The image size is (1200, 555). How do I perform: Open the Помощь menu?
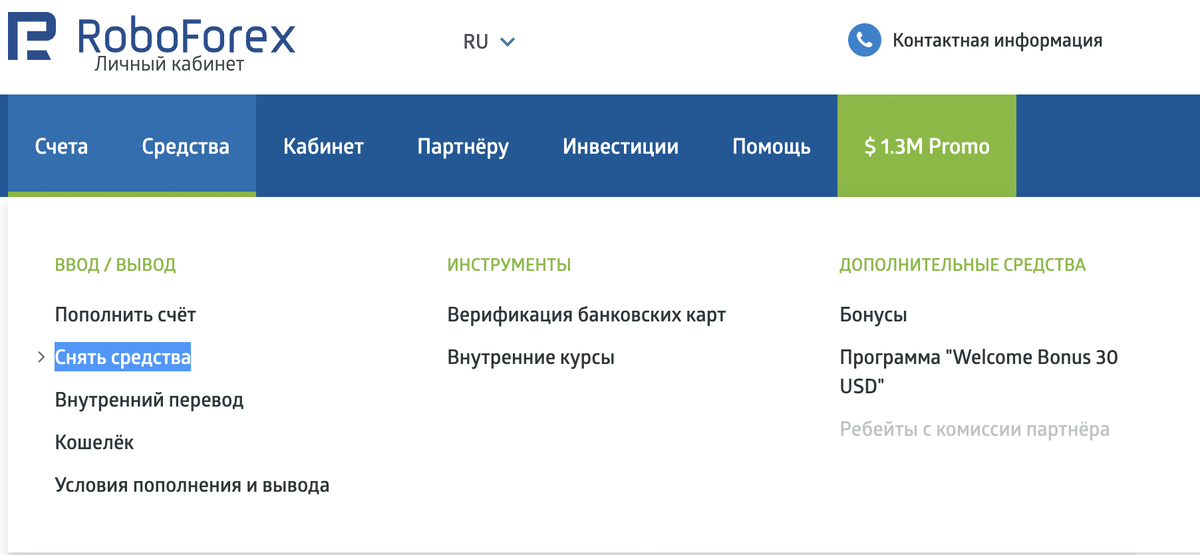(x=771, y=146)
